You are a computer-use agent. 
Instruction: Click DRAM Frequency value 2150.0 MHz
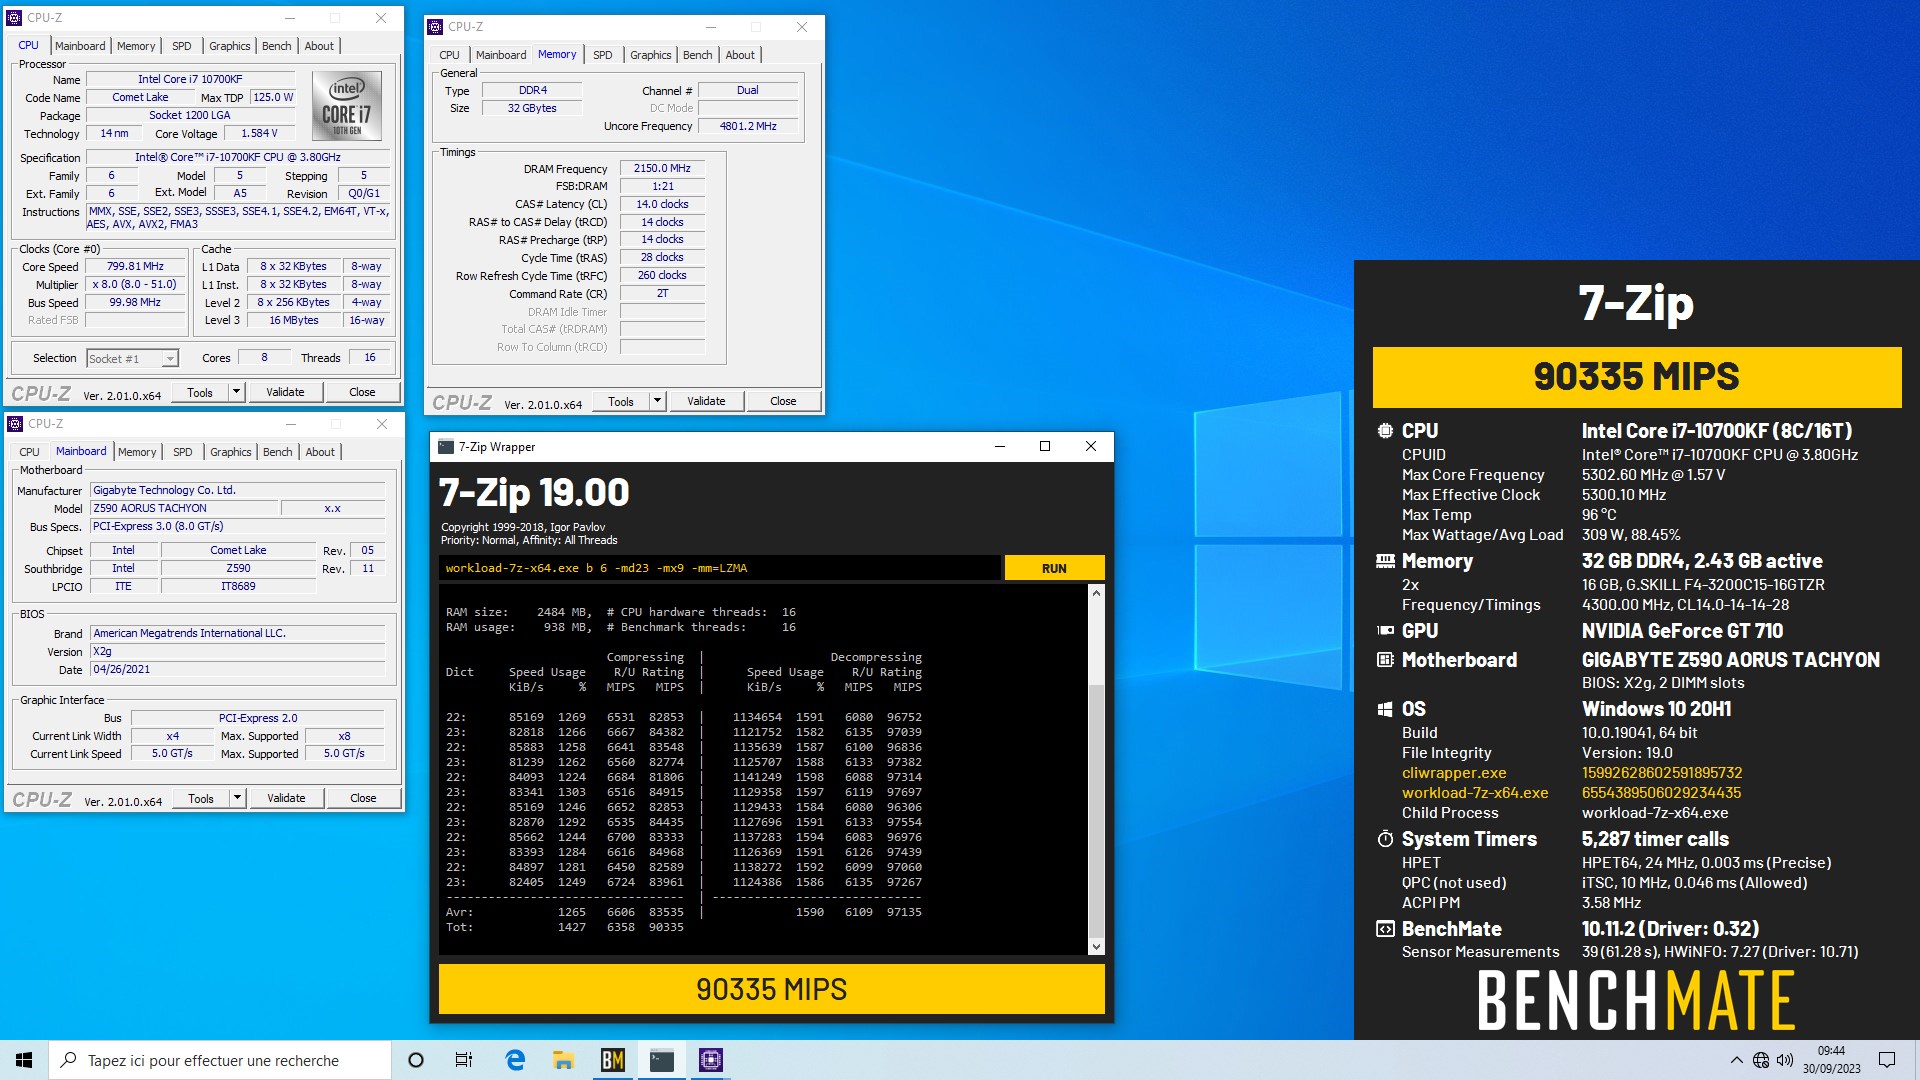click(x=662, y=168)
